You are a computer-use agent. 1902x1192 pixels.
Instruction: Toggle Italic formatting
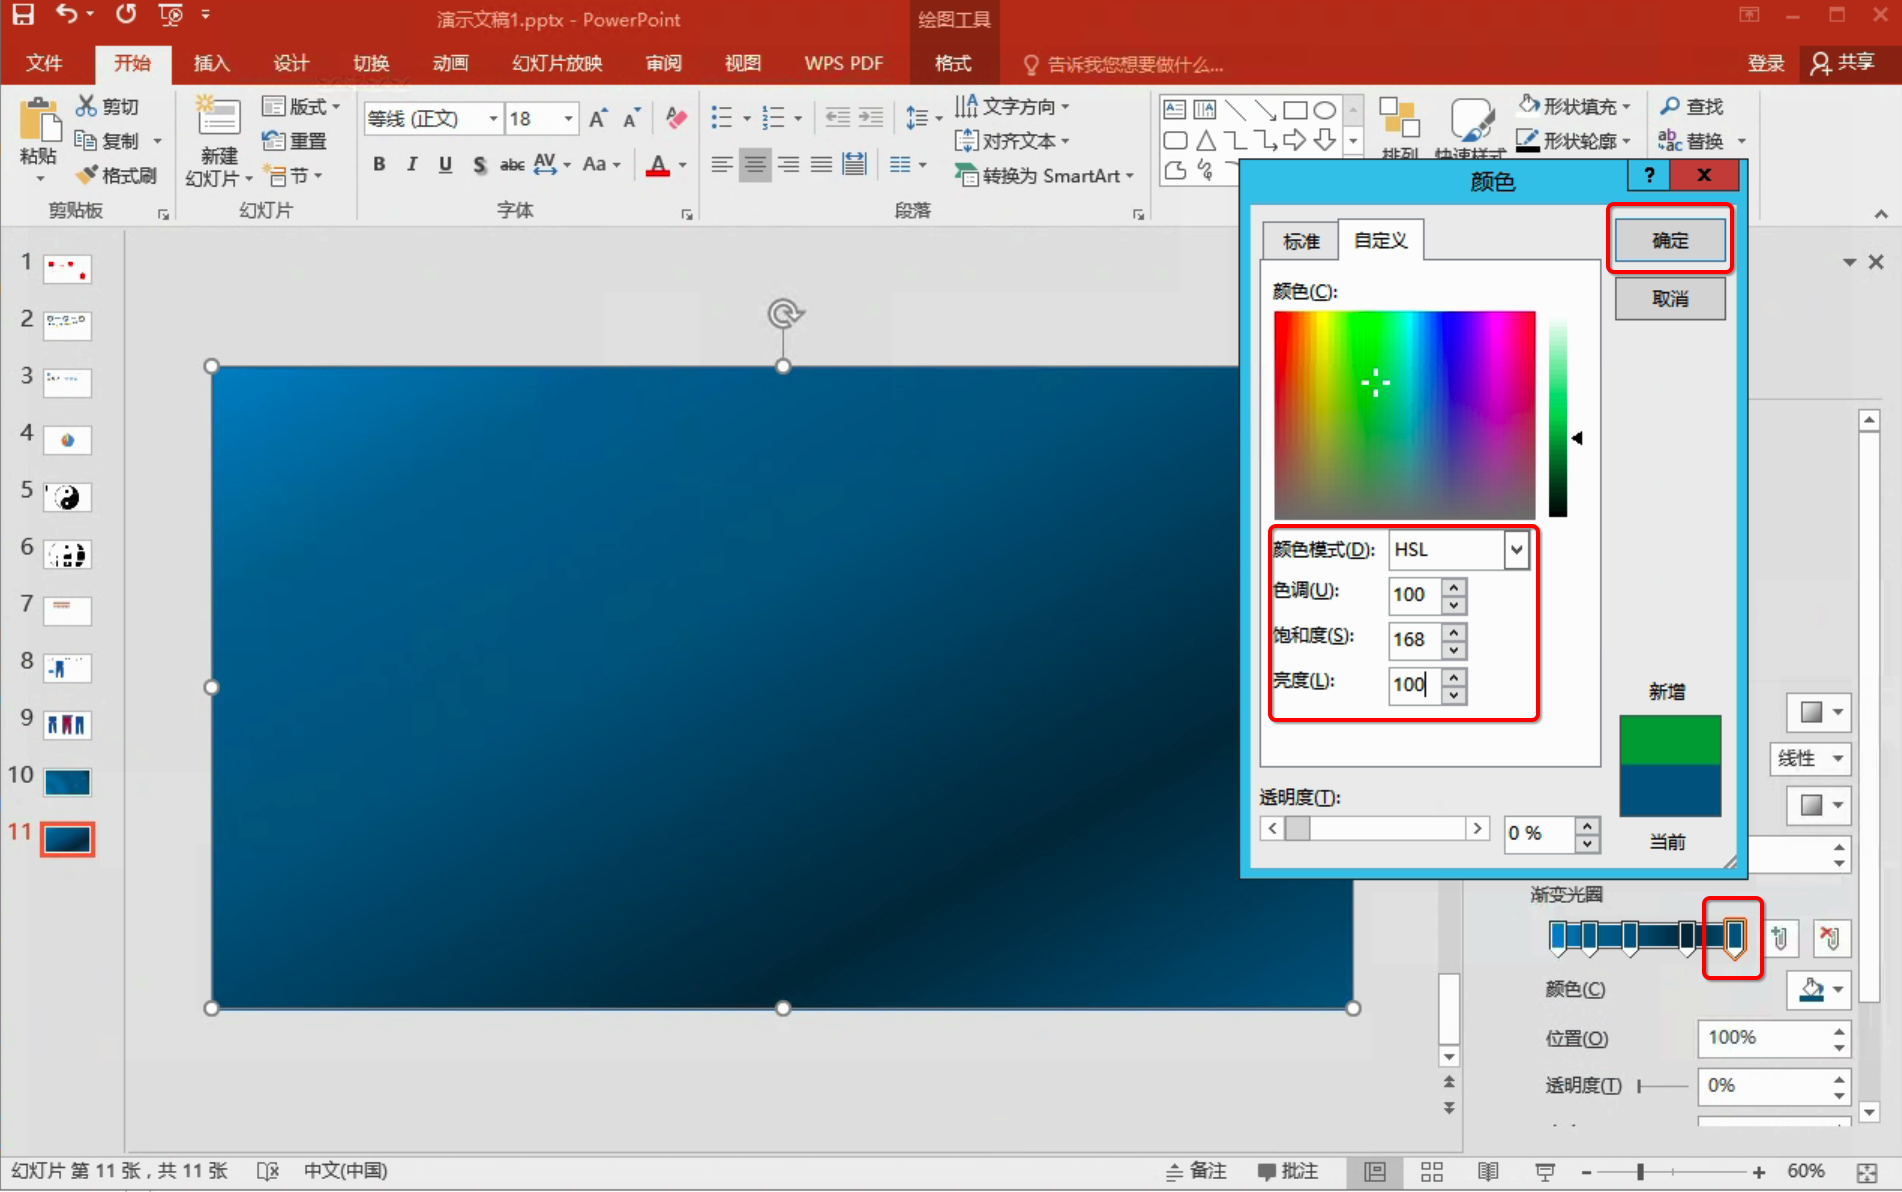coord(412,164)
